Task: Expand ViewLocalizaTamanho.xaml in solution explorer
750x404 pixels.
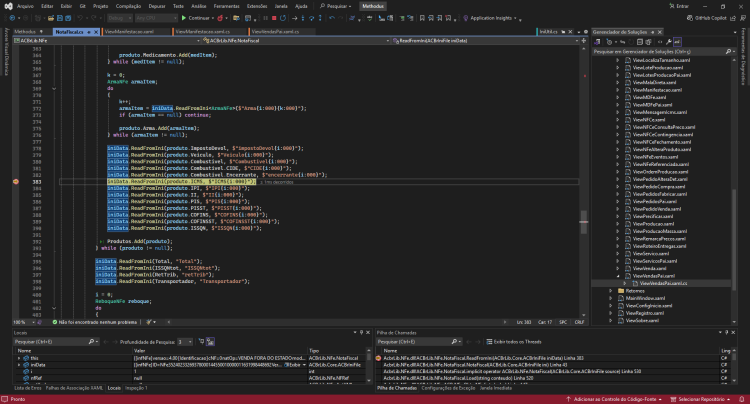Action: tap(618, 60)
